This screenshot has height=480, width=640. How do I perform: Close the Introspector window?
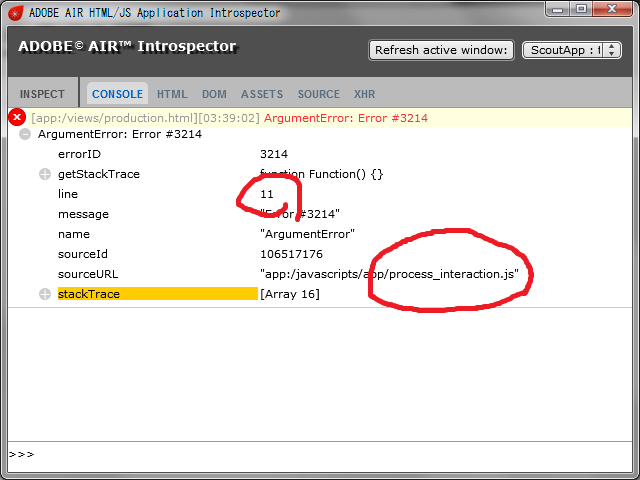point(612,9)
